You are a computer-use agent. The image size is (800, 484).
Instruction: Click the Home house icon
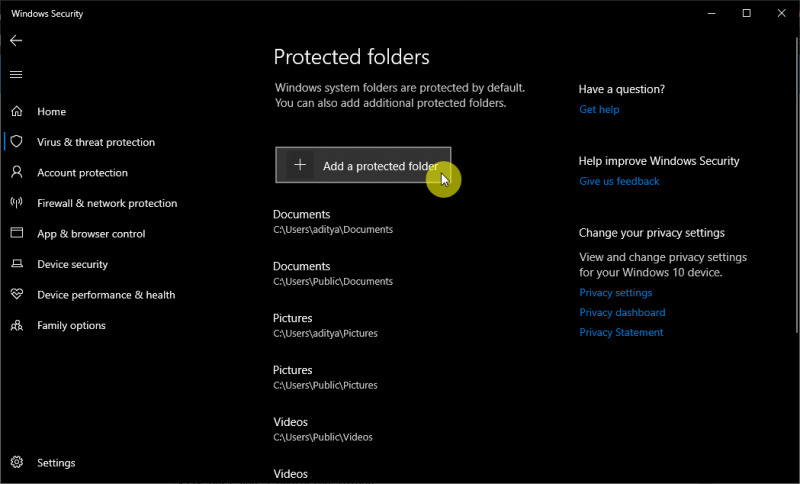coord(17,111)
